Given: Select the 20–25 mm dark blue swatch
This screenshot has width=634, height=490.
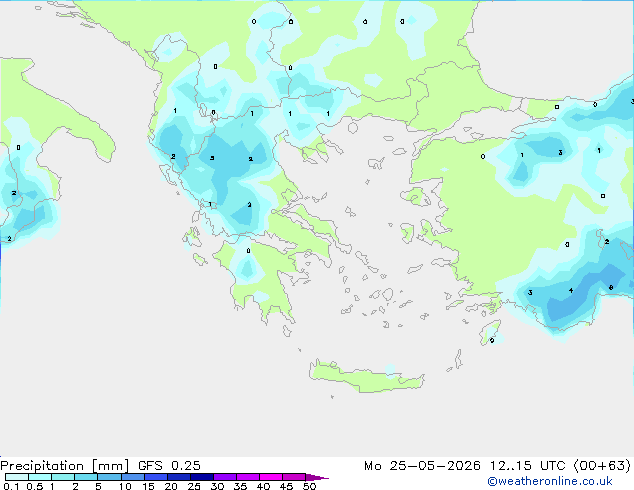Looking at the screenshot, I should click(179, 477).
